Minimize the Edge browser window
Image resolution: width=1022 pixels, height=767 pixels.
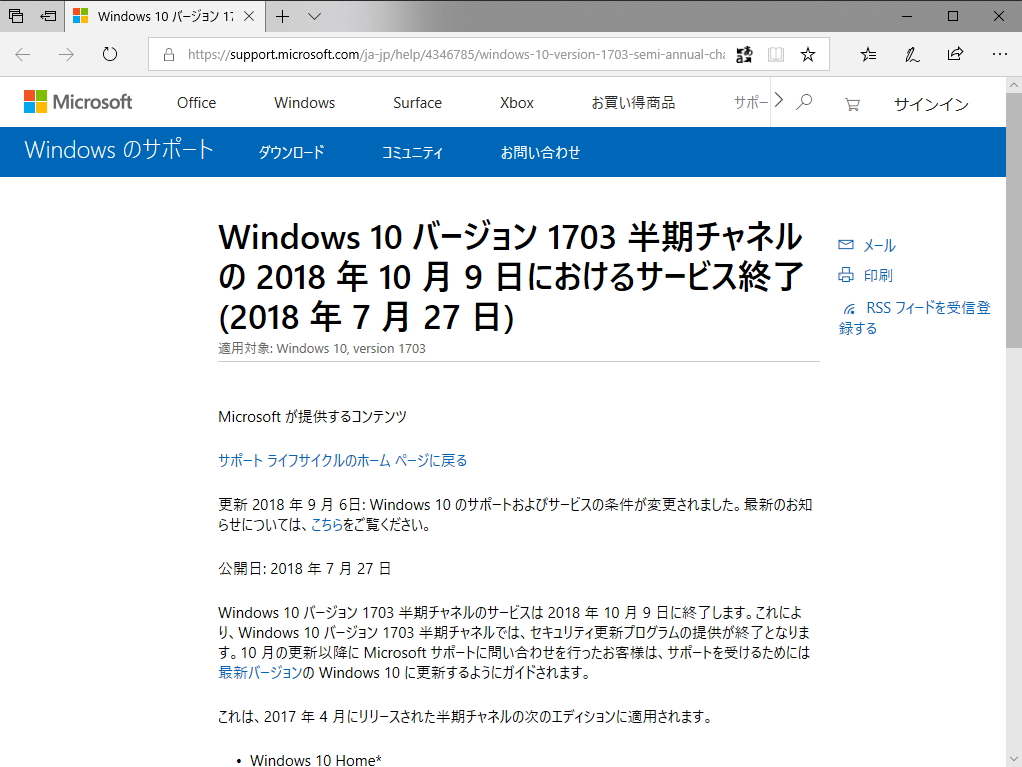coord(907,16)
